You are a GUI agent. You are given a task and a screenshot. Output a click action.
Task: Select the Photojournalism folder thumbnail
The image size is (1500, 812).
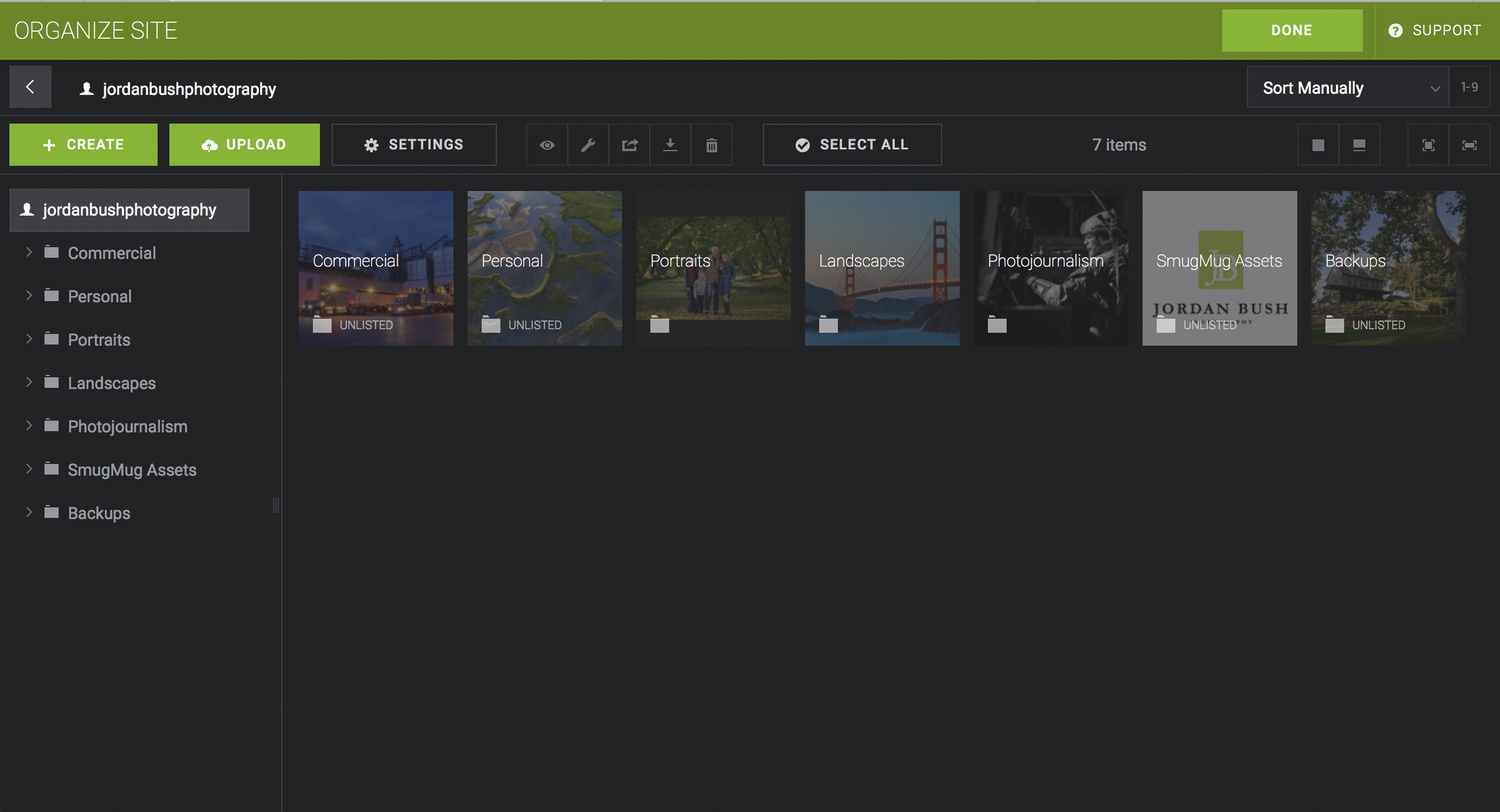(x=1051, y=268)
